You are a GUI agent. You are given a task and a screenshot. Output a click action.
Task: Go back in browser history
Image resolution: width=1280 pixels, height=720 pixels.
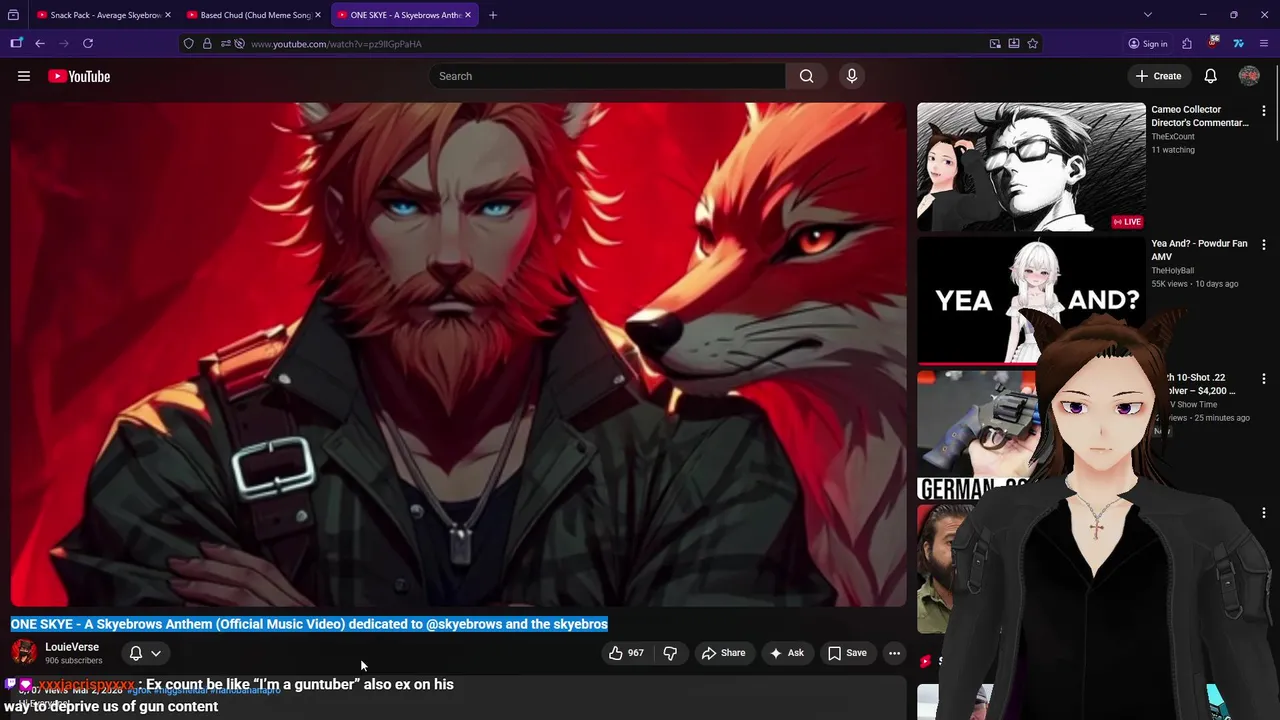pyautogui.click(x=40, y=43)
